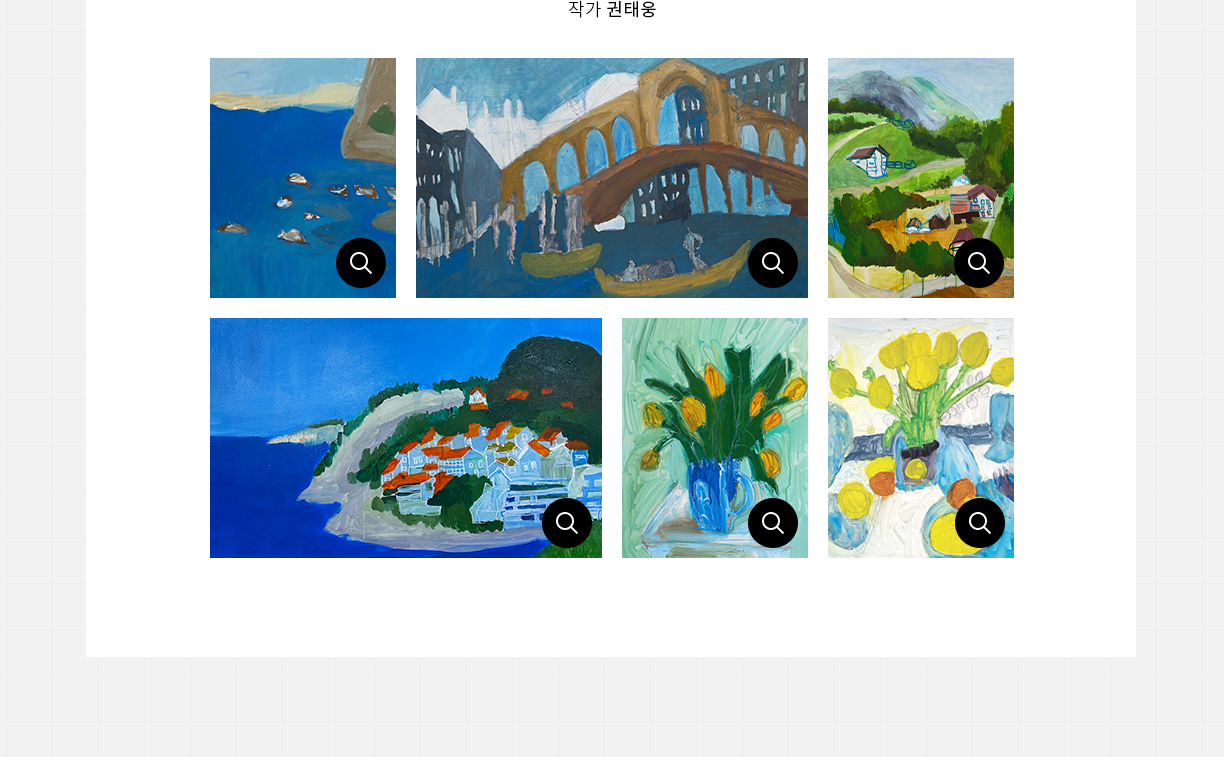
Task: Click the orange-roofed houses in the coastal painting
Action: coord(470,460)
